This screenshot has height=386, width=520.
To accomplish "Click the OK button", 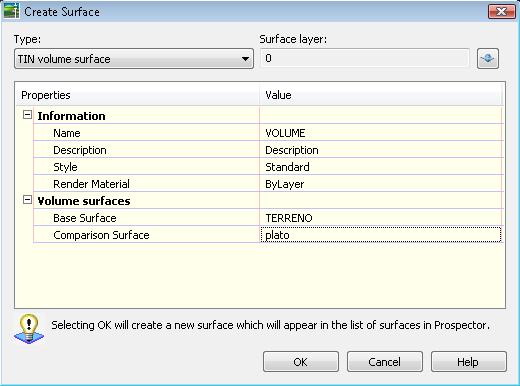I will point(301,362).
